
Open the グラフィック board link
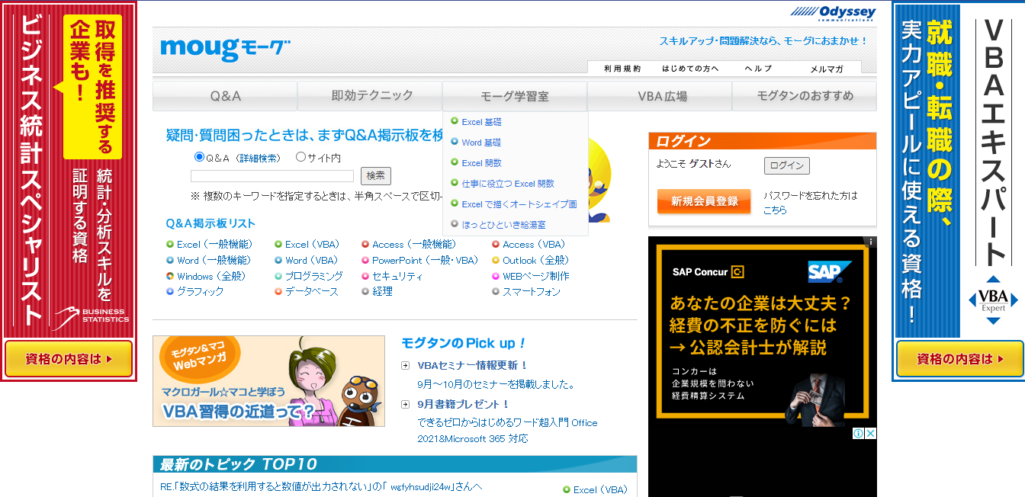point(200,292)
